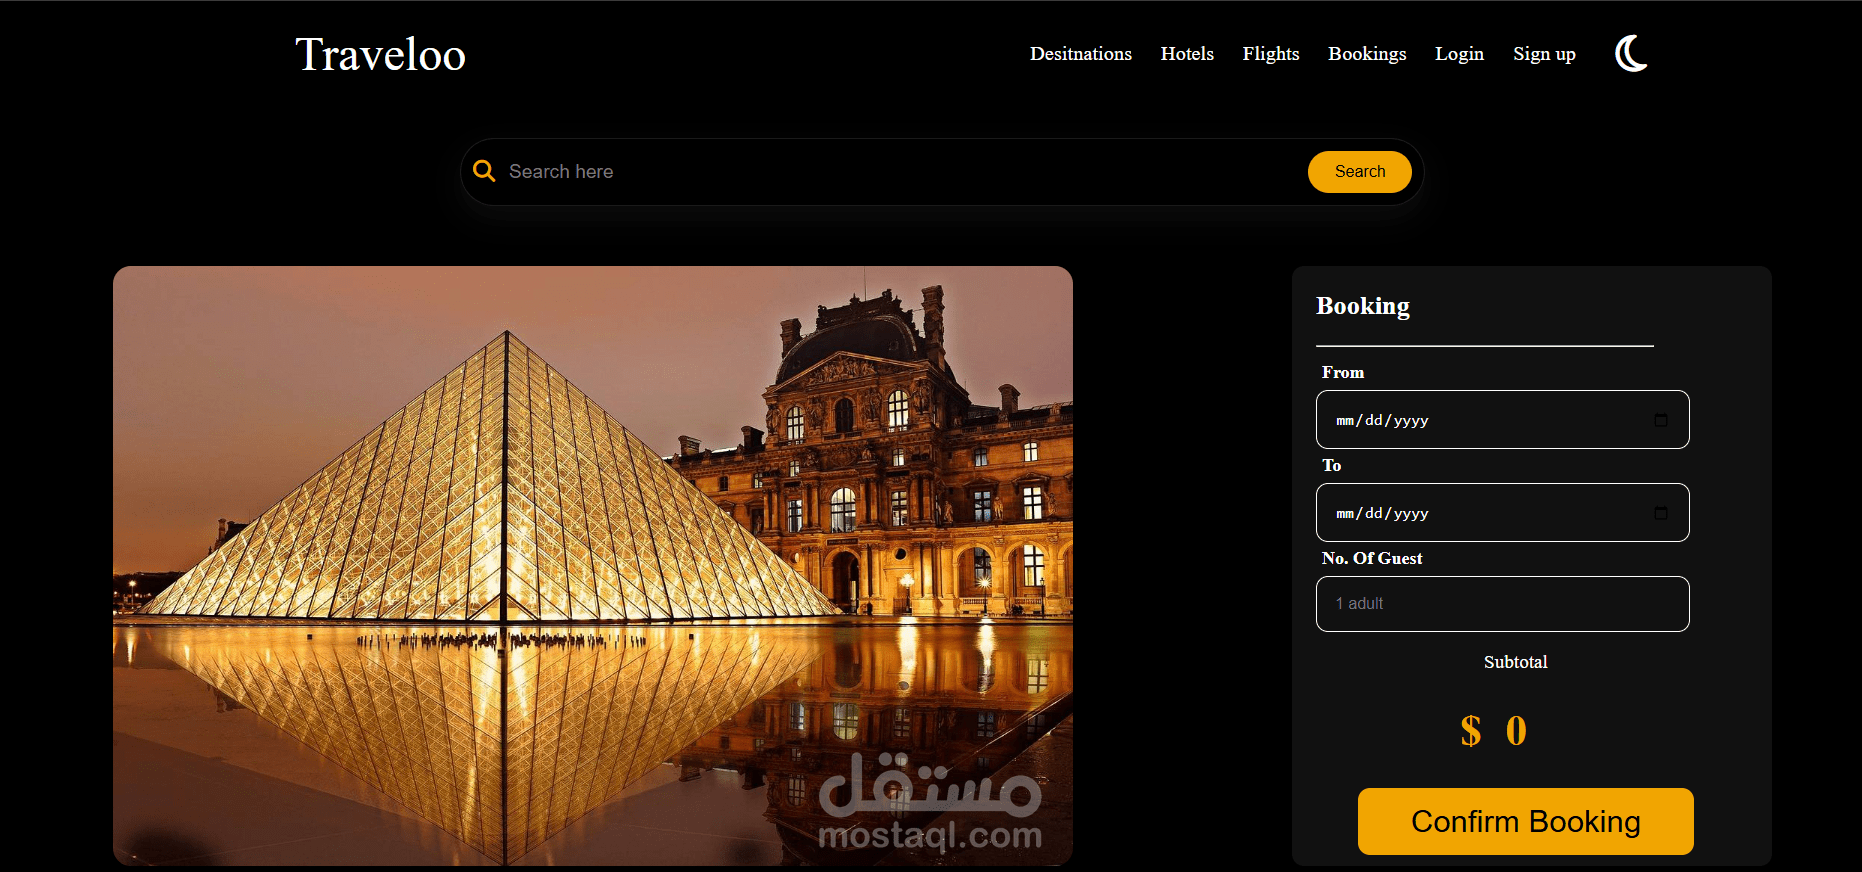Click the orange Search button
Viewport: 1862px width, 872px height.
click(x=1360, y=172)
